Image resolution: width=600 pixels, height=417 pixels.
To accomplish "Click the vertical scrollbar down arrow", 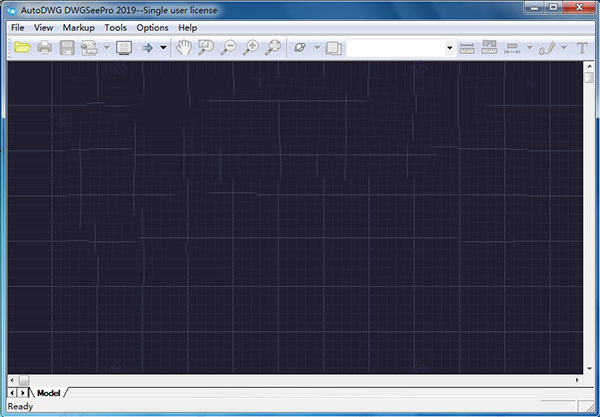I will 589,369.
